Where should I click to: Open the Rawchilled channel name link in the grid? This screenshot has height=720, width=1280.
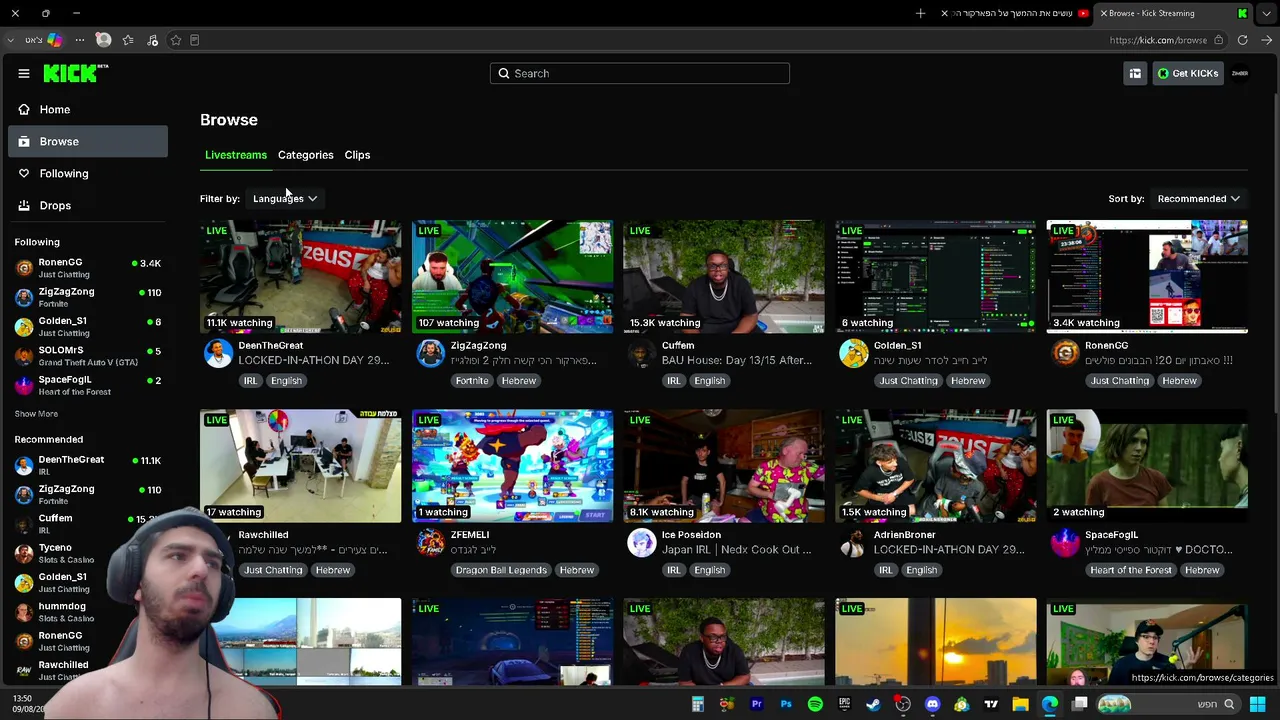[x=263, y=535]
